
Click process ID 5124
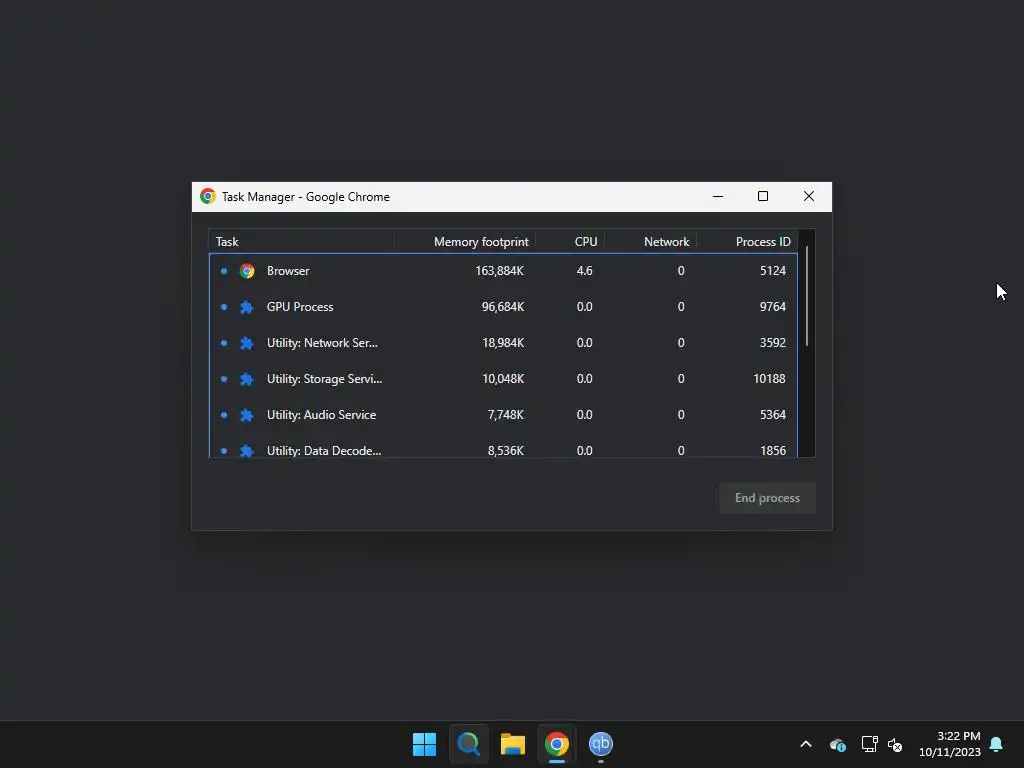[773, 271]
